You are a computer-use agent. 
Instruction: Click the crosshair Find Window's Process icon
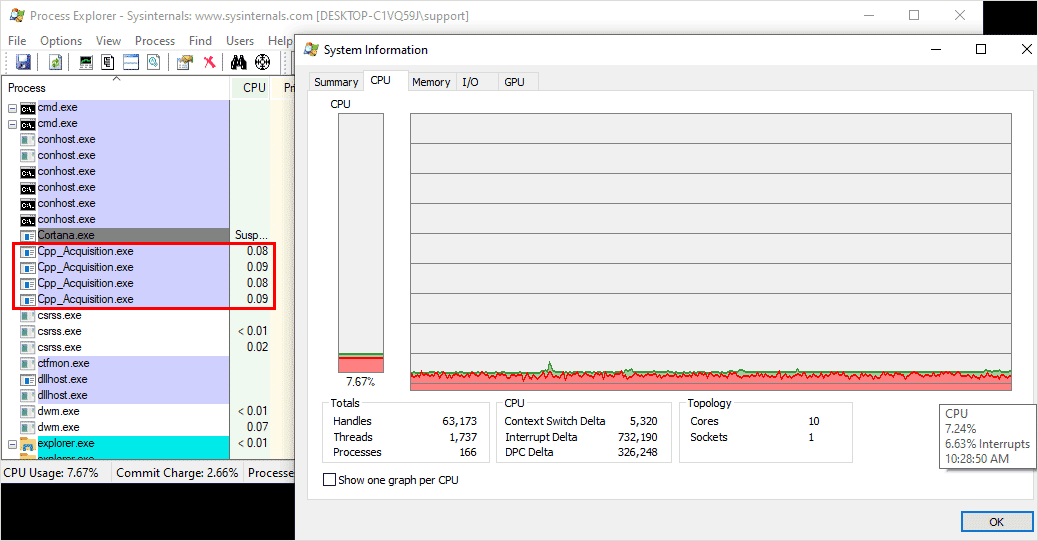(263, 62)
